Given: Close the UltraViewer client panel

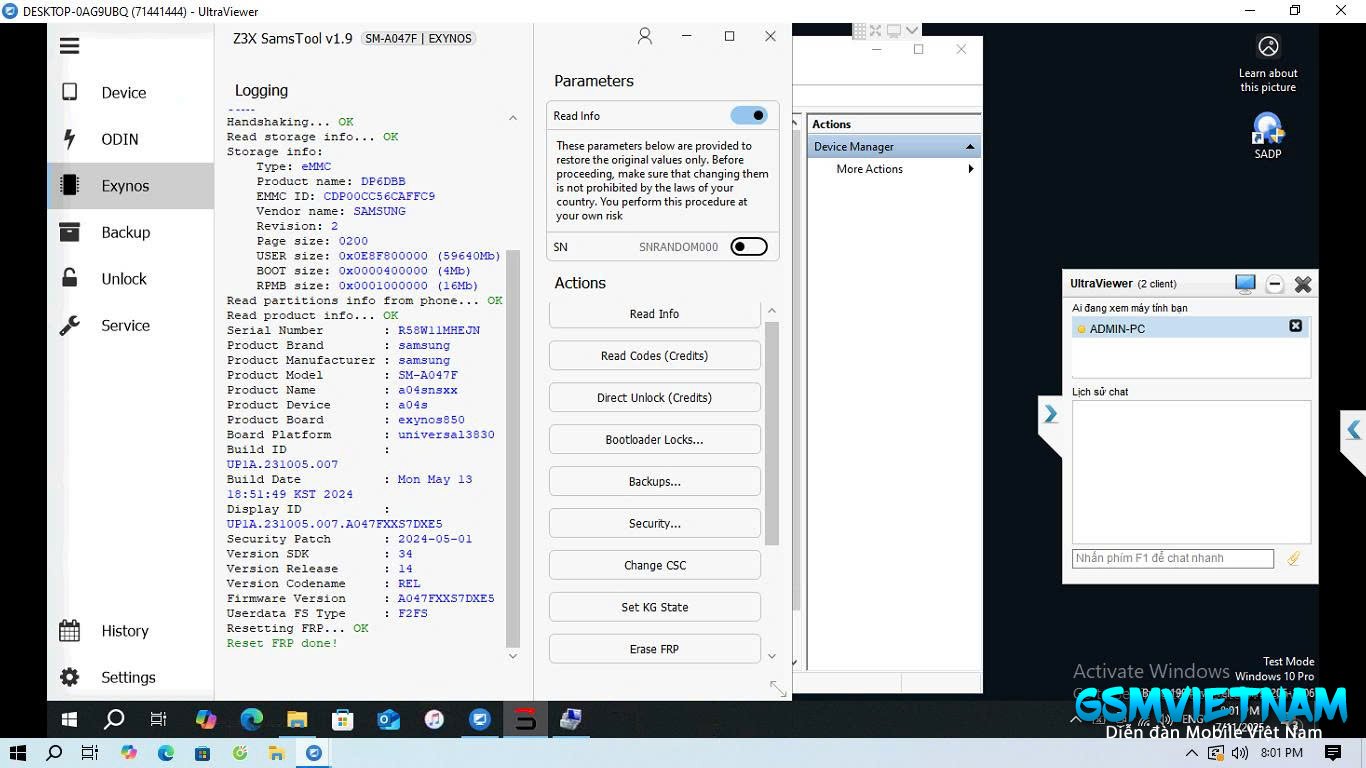Looking at the screenshot, I should 1303,284.
